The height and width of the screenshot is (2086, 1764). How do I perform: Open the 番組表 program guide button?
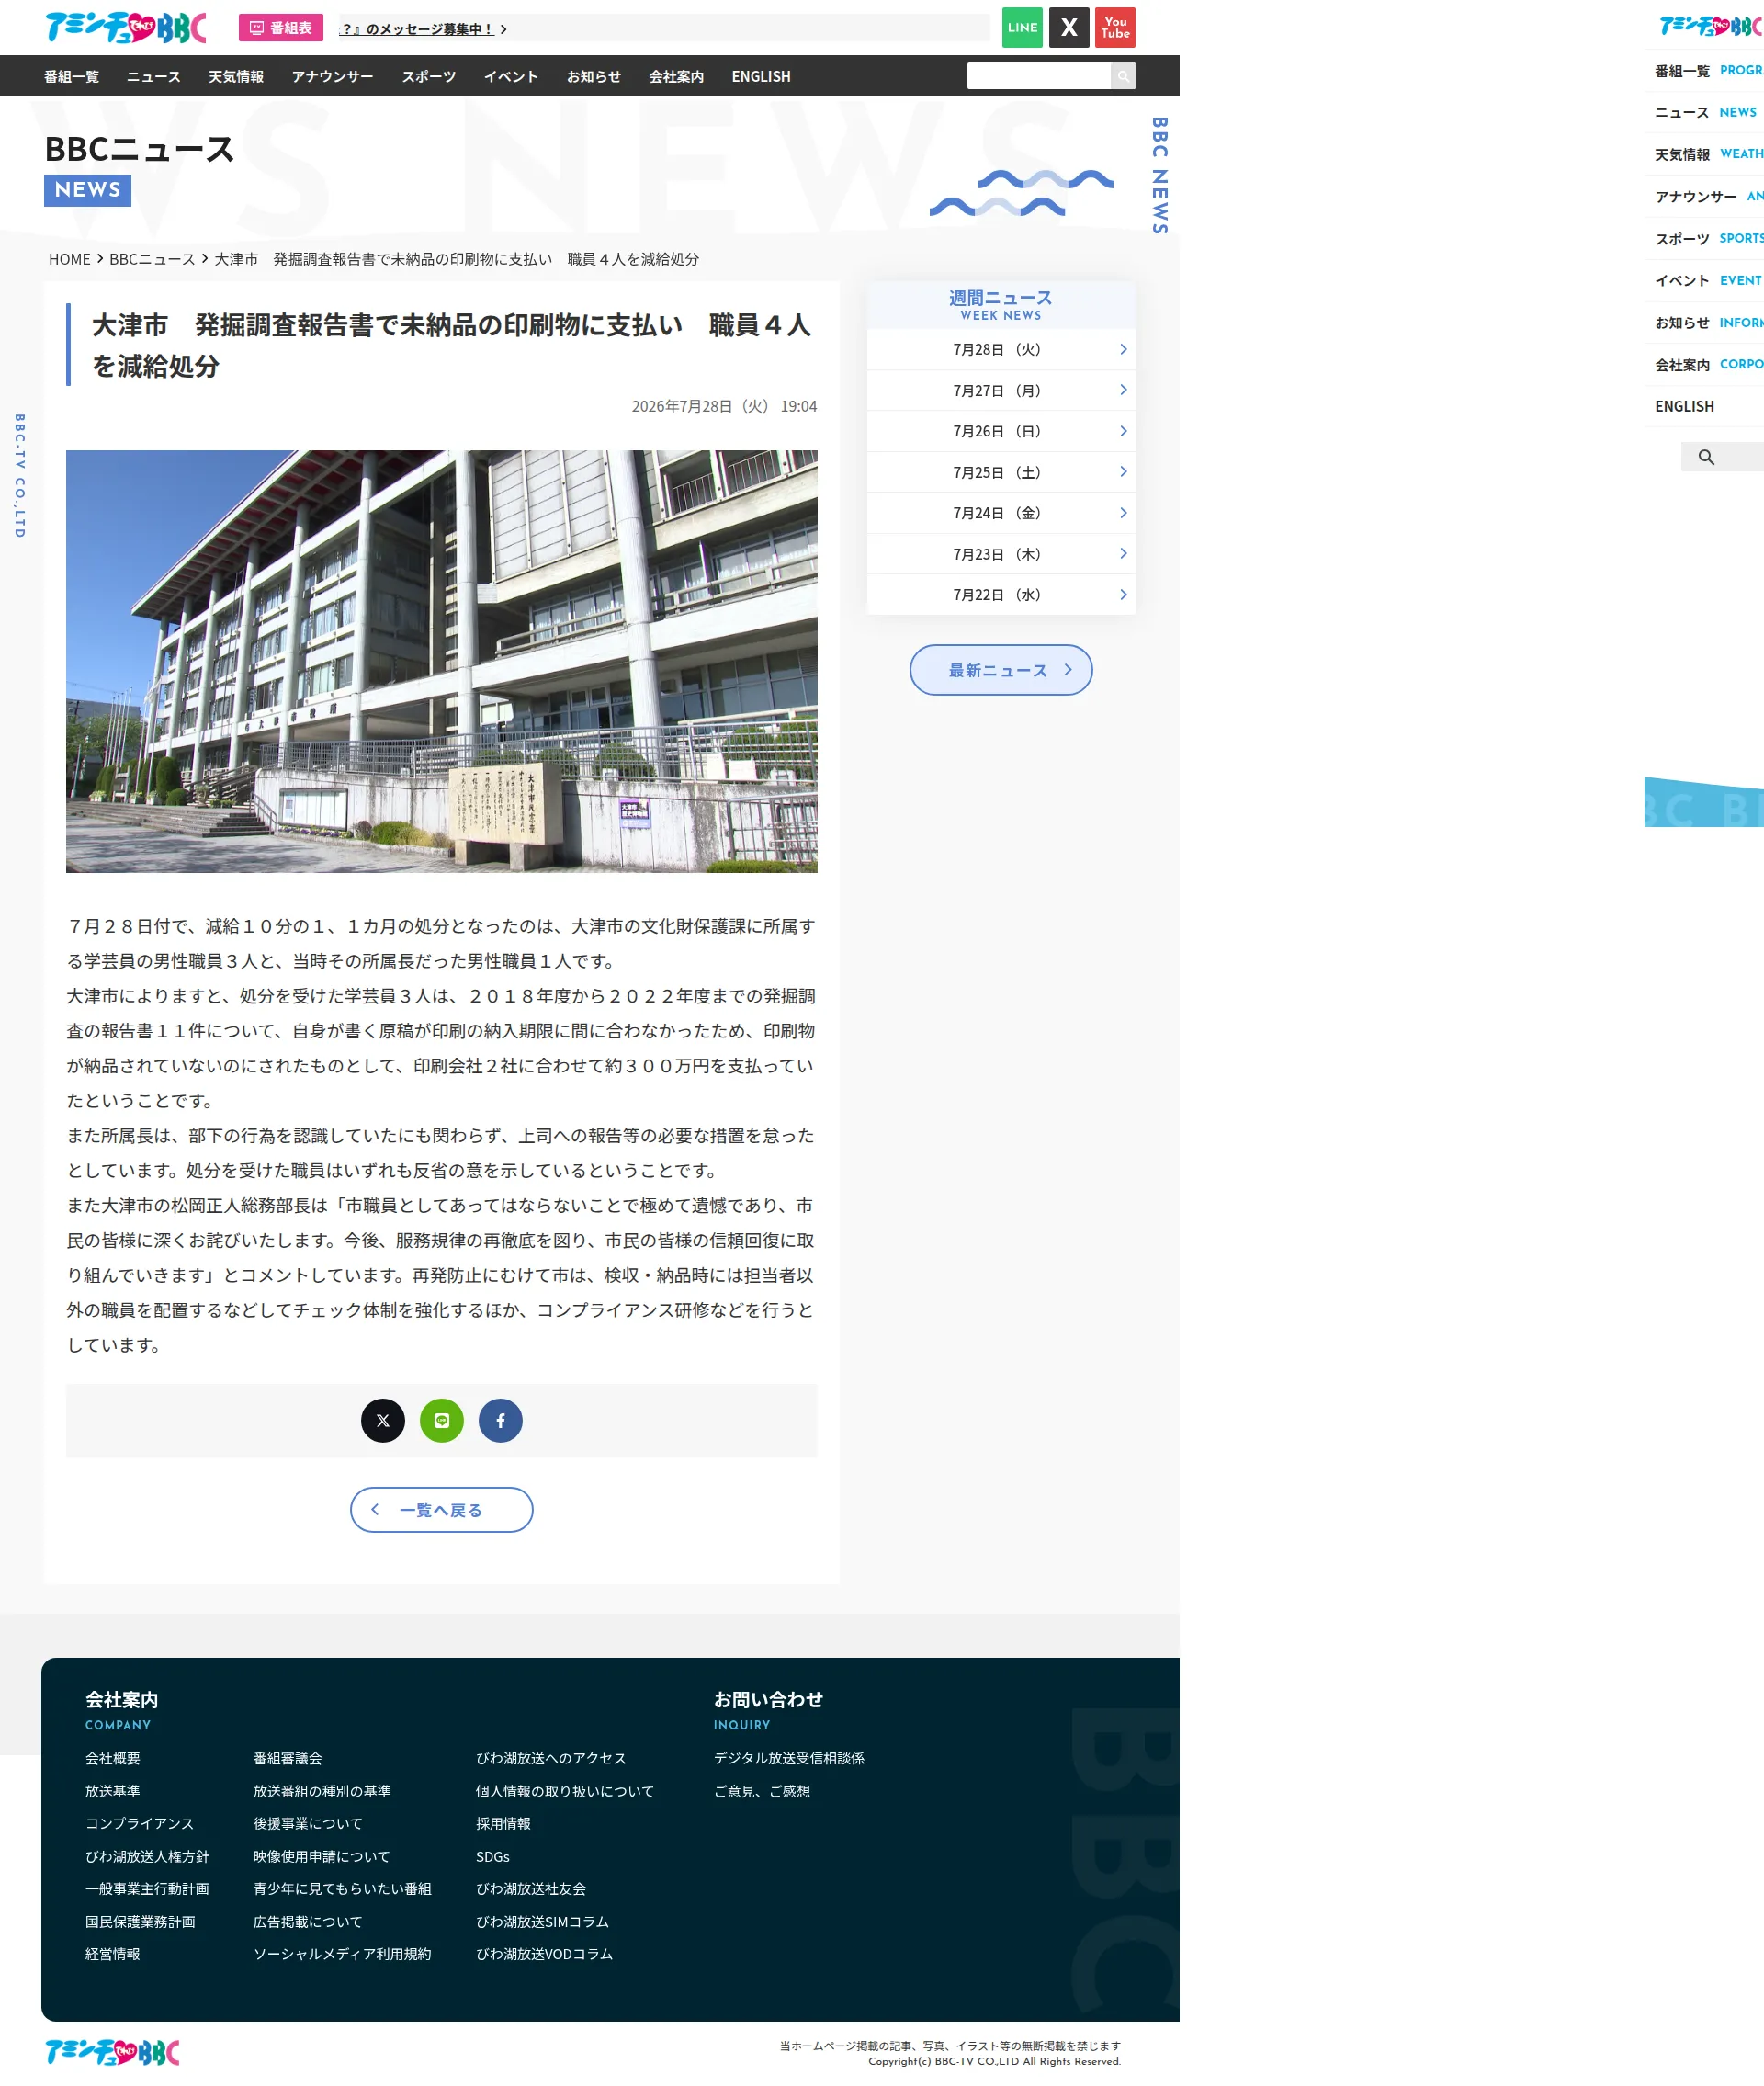point(281,28)
